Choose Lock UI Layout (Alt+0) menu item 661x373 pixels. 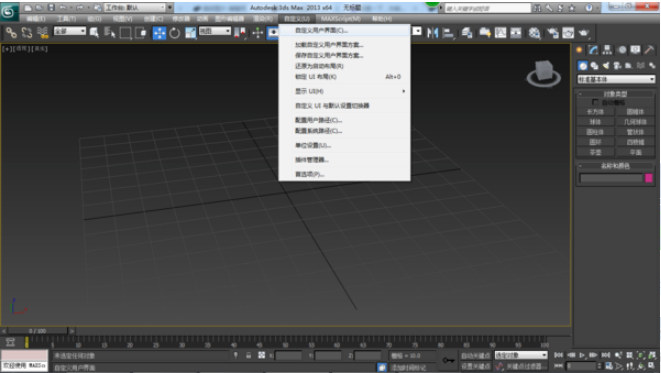344,77
